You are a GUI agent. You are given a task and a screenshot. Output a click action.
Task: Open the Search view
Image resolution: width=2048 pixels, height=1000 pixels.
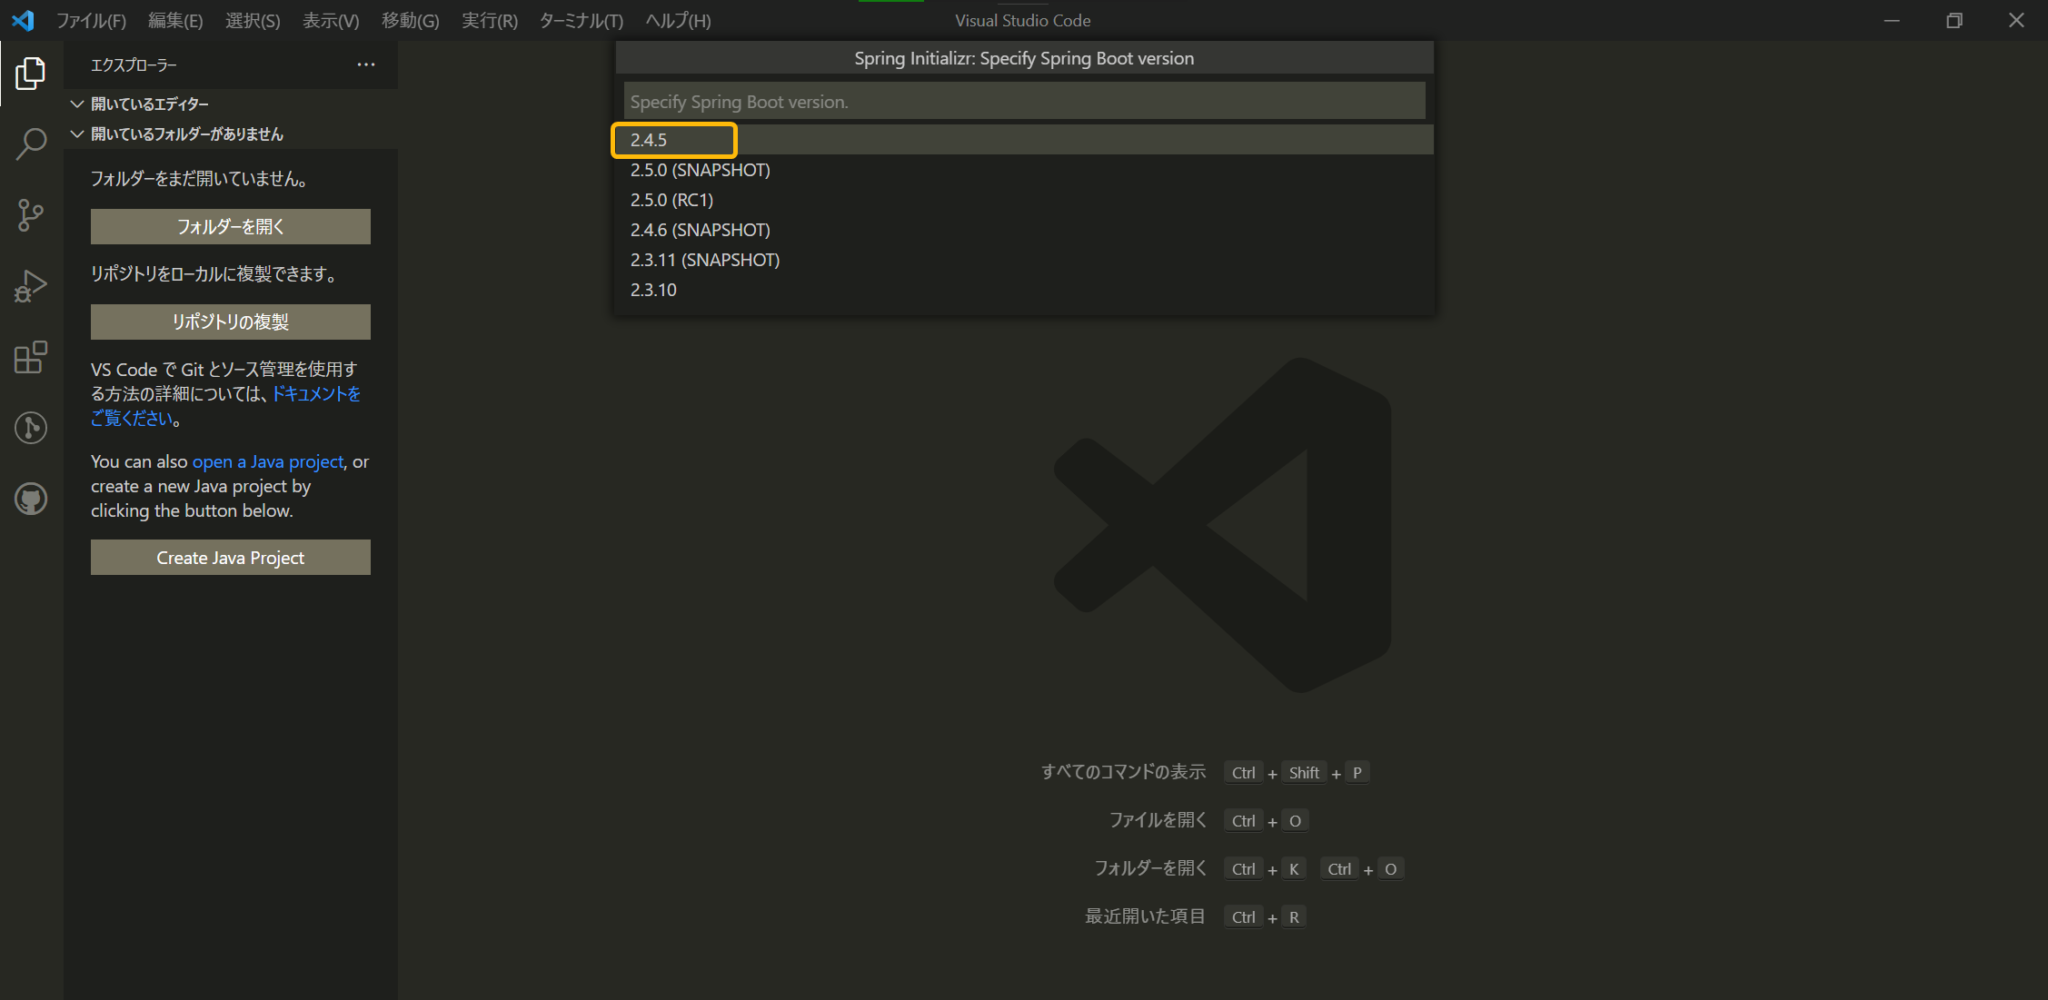(31, 143)
